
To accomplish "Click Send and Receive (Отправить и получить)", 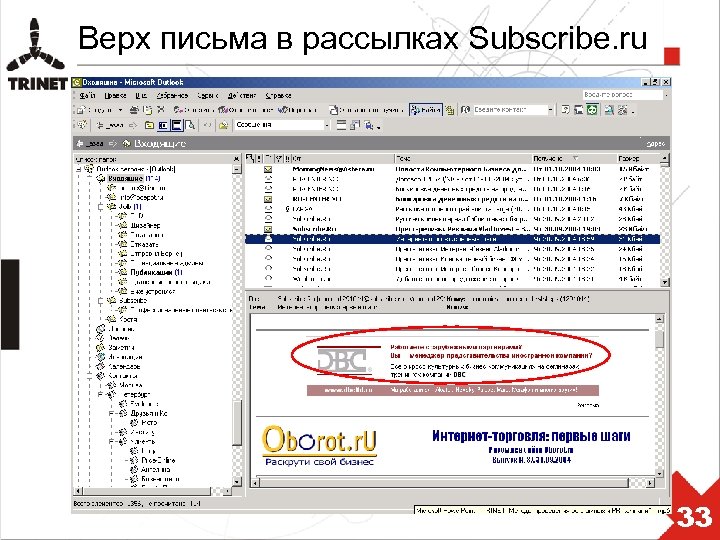I will (366, 110).
